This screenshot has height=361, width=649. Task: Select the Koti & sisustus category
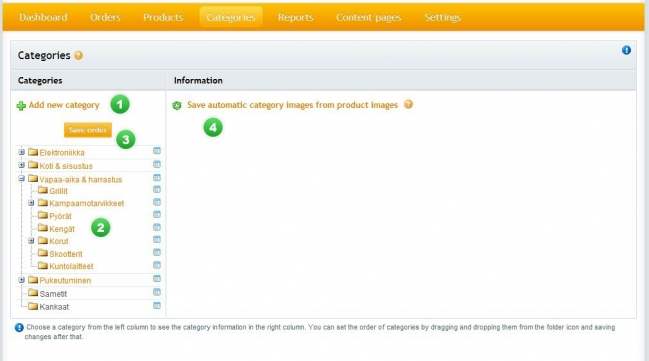[66, 166]
